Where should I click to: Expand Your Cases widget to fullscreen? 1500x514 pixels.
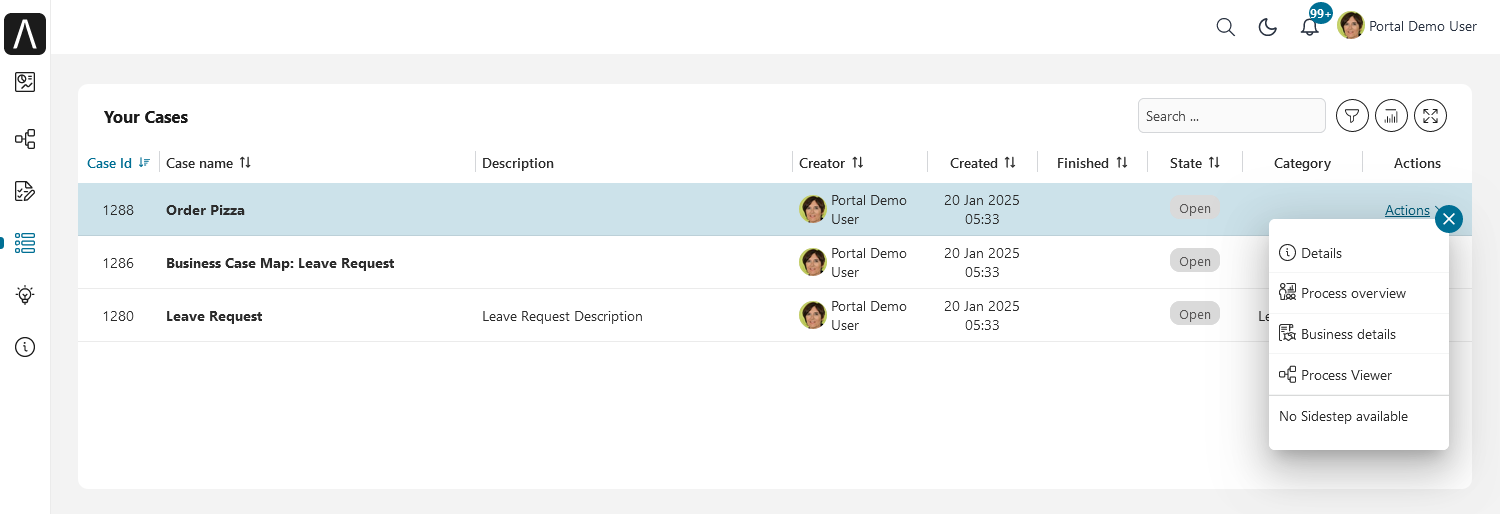click(x=1431, y=116)
